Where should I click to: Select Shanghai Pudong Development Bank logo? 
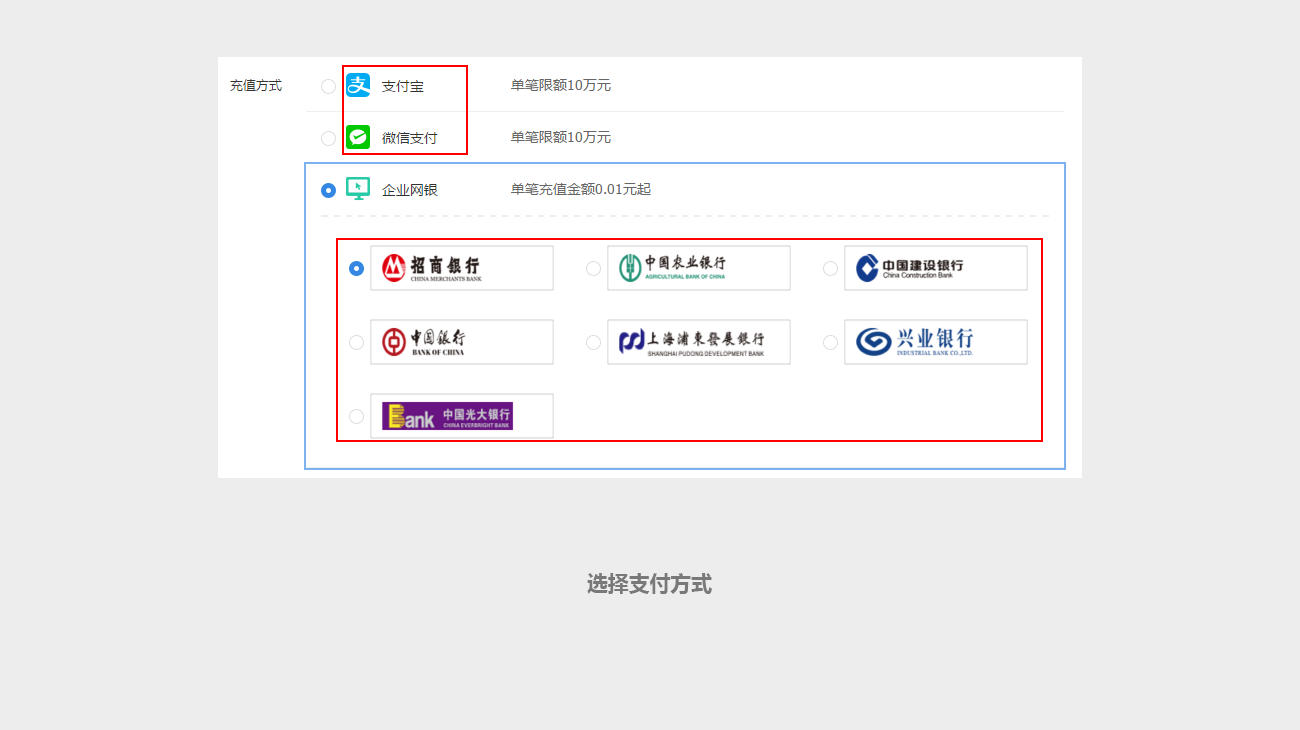(x=698, y=342)
